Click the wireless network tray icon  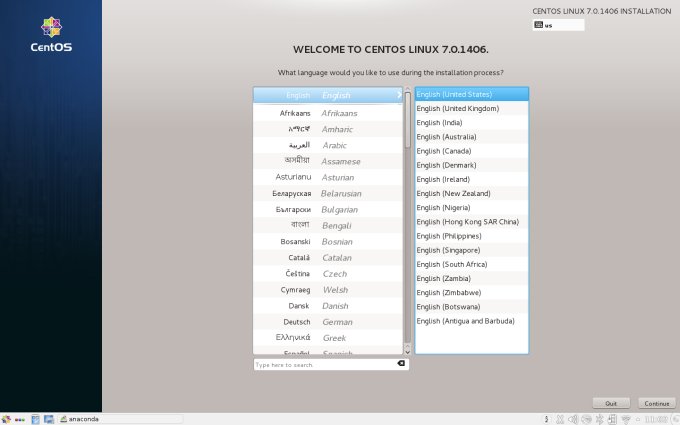(x=625, y=419)
